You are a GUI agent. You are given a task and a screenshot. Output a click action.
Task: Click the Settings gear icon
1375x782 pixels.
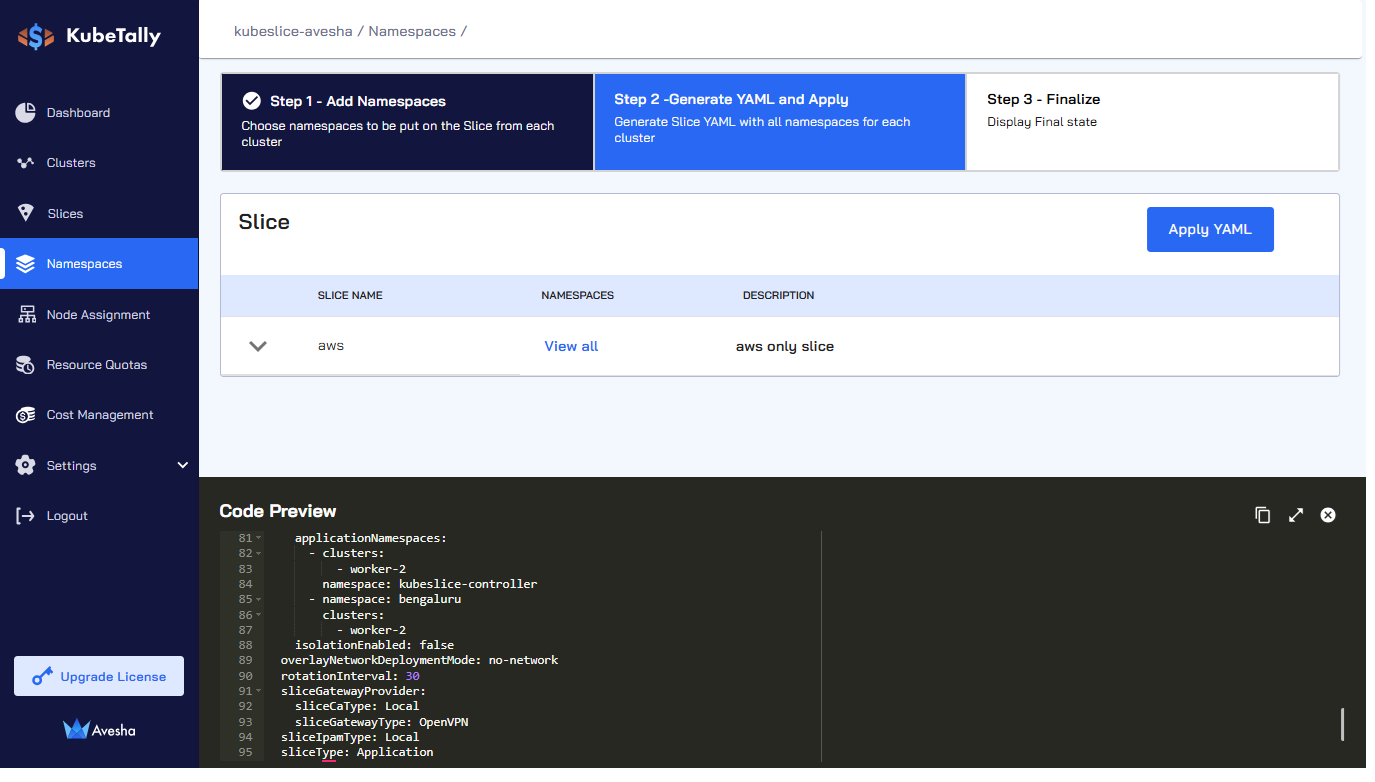(x=26, y=465)
